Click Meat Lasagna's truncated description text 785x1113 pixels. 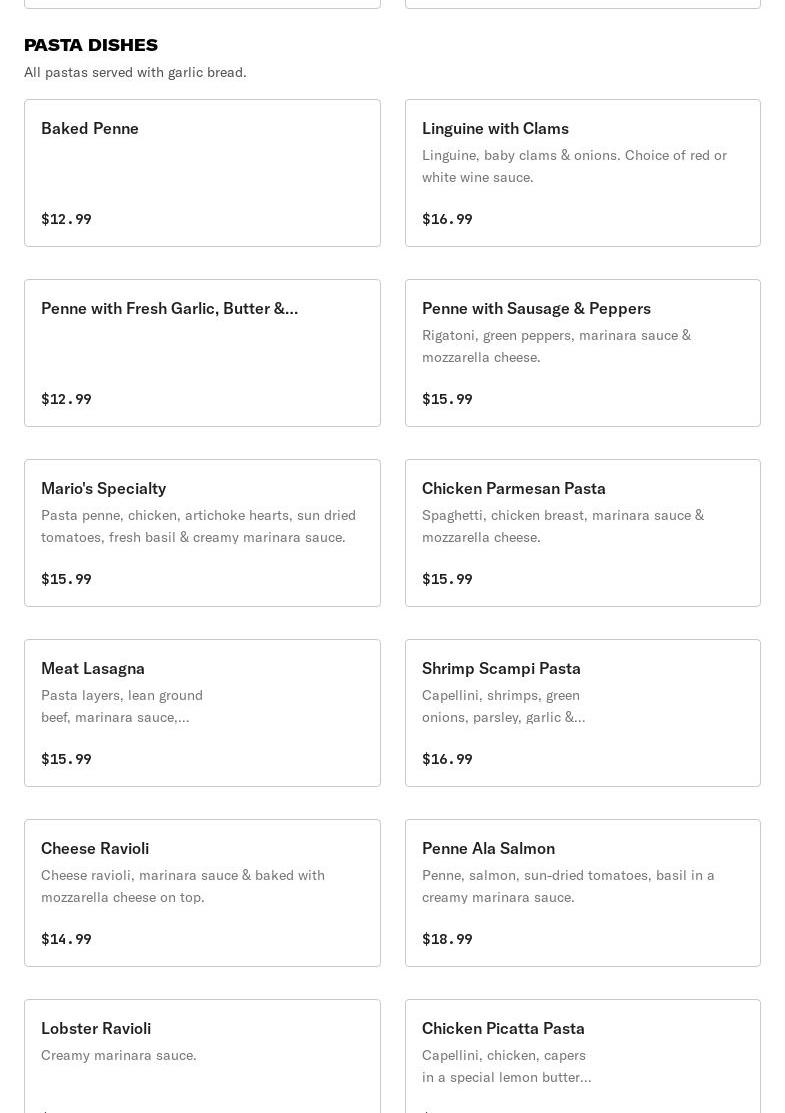tap(122, 706)
